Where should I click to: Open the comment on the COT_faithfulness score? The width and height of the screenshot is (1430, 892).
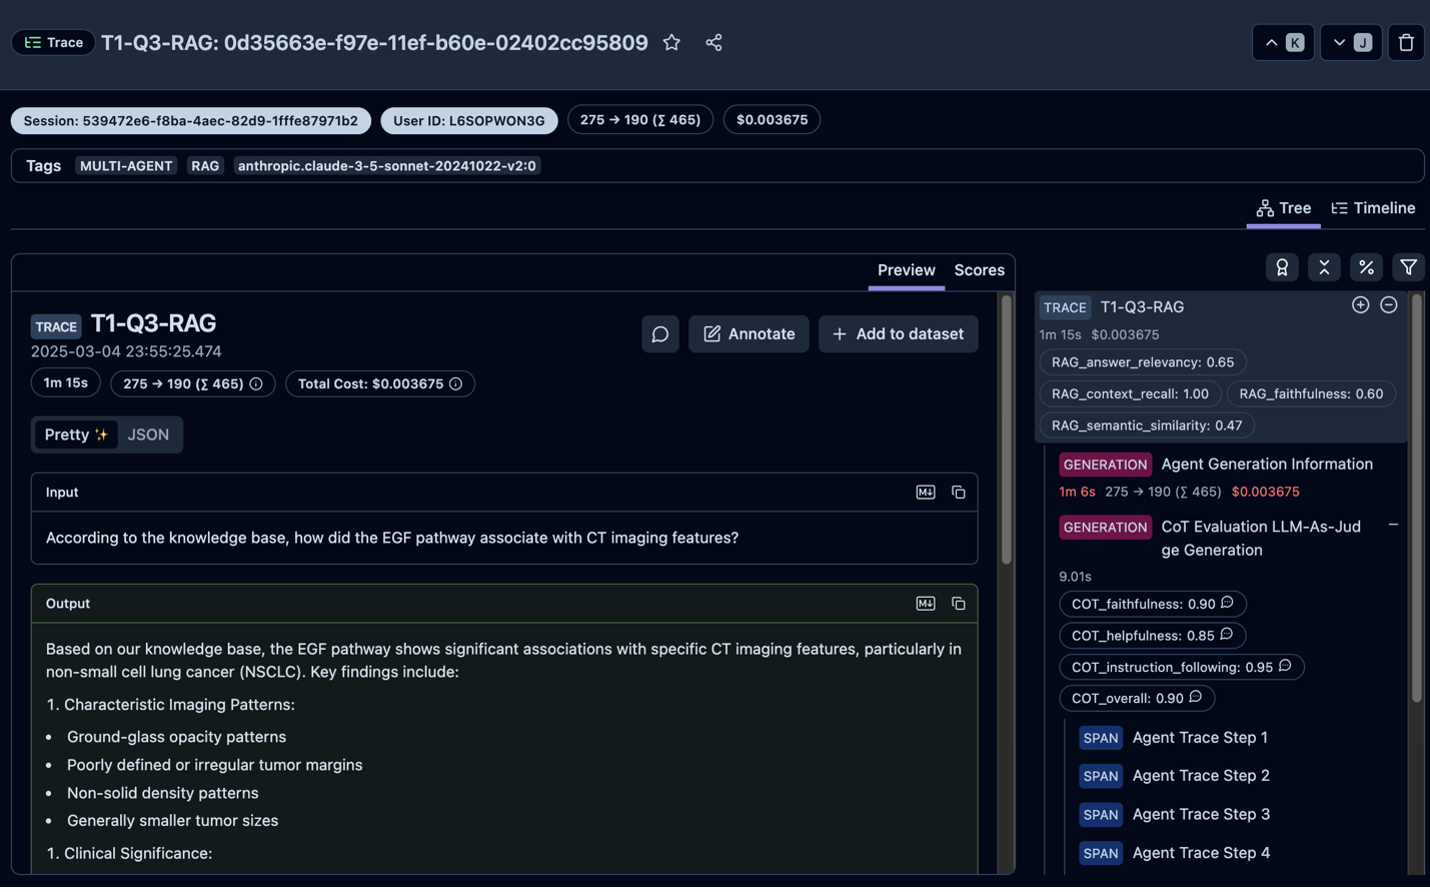(x=1227, y=603)
